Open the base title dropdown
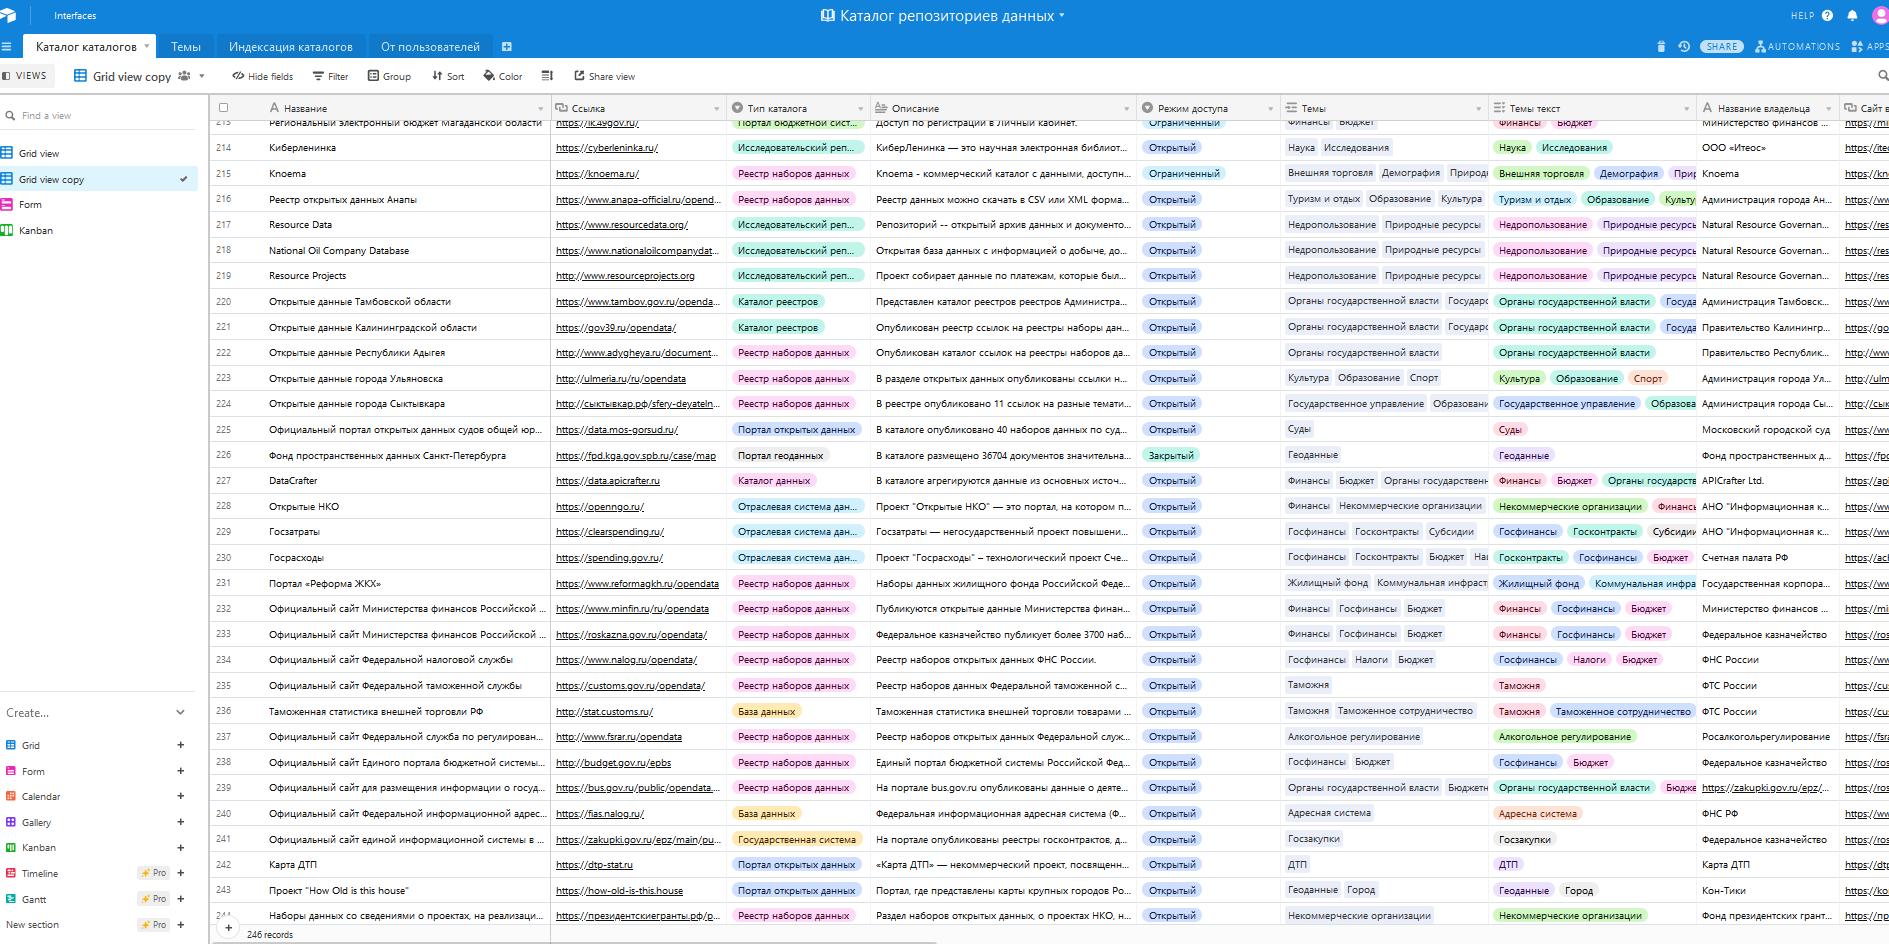This screenshot has height=944, width=1889. tap(1062, 15)
